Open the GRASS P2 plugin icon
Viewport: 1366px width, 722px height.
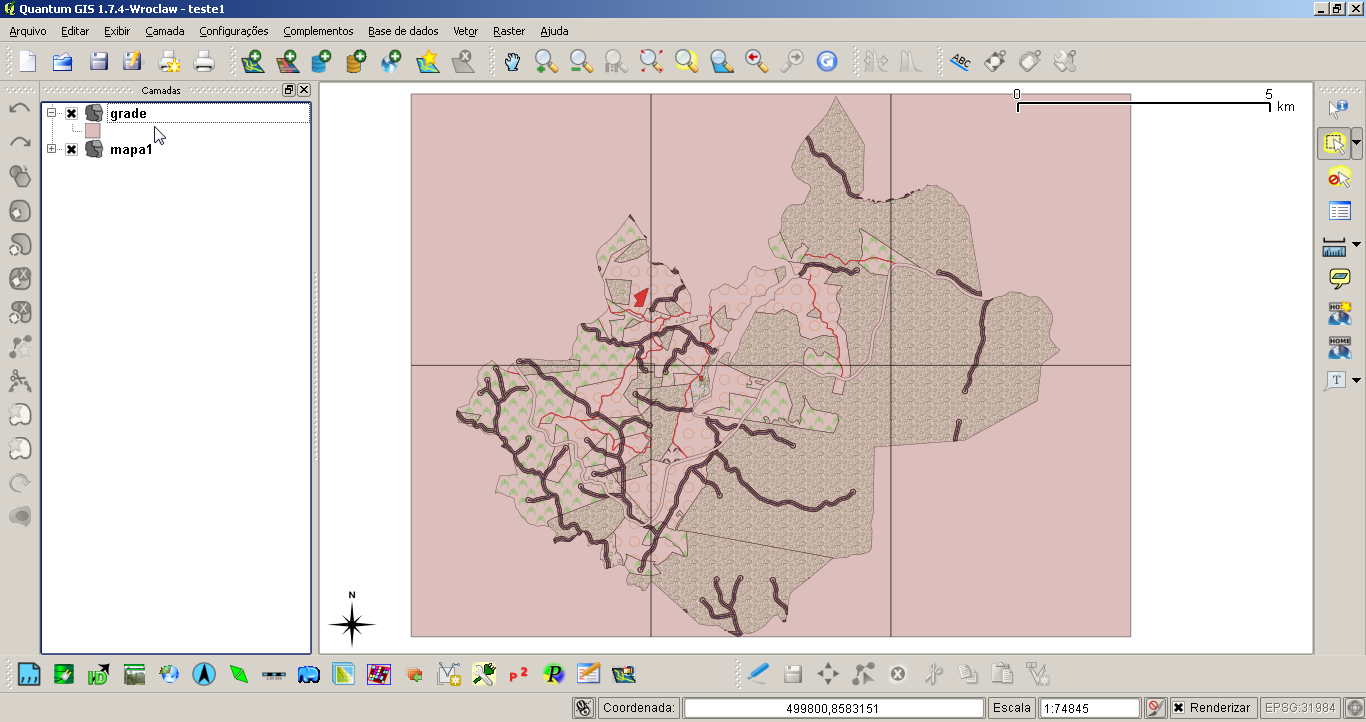(x=518, y=674)
